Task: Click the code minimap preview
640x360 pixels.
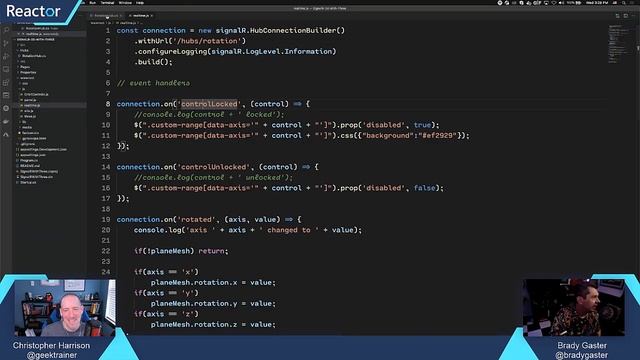Action: click(x=617, y=45)
